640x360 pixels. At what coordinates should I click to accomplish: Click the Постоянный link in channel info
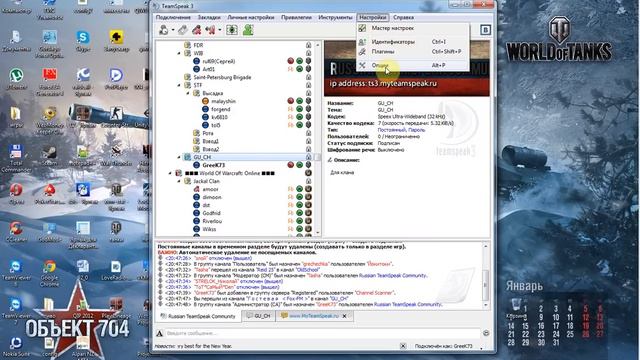(391, 130)
